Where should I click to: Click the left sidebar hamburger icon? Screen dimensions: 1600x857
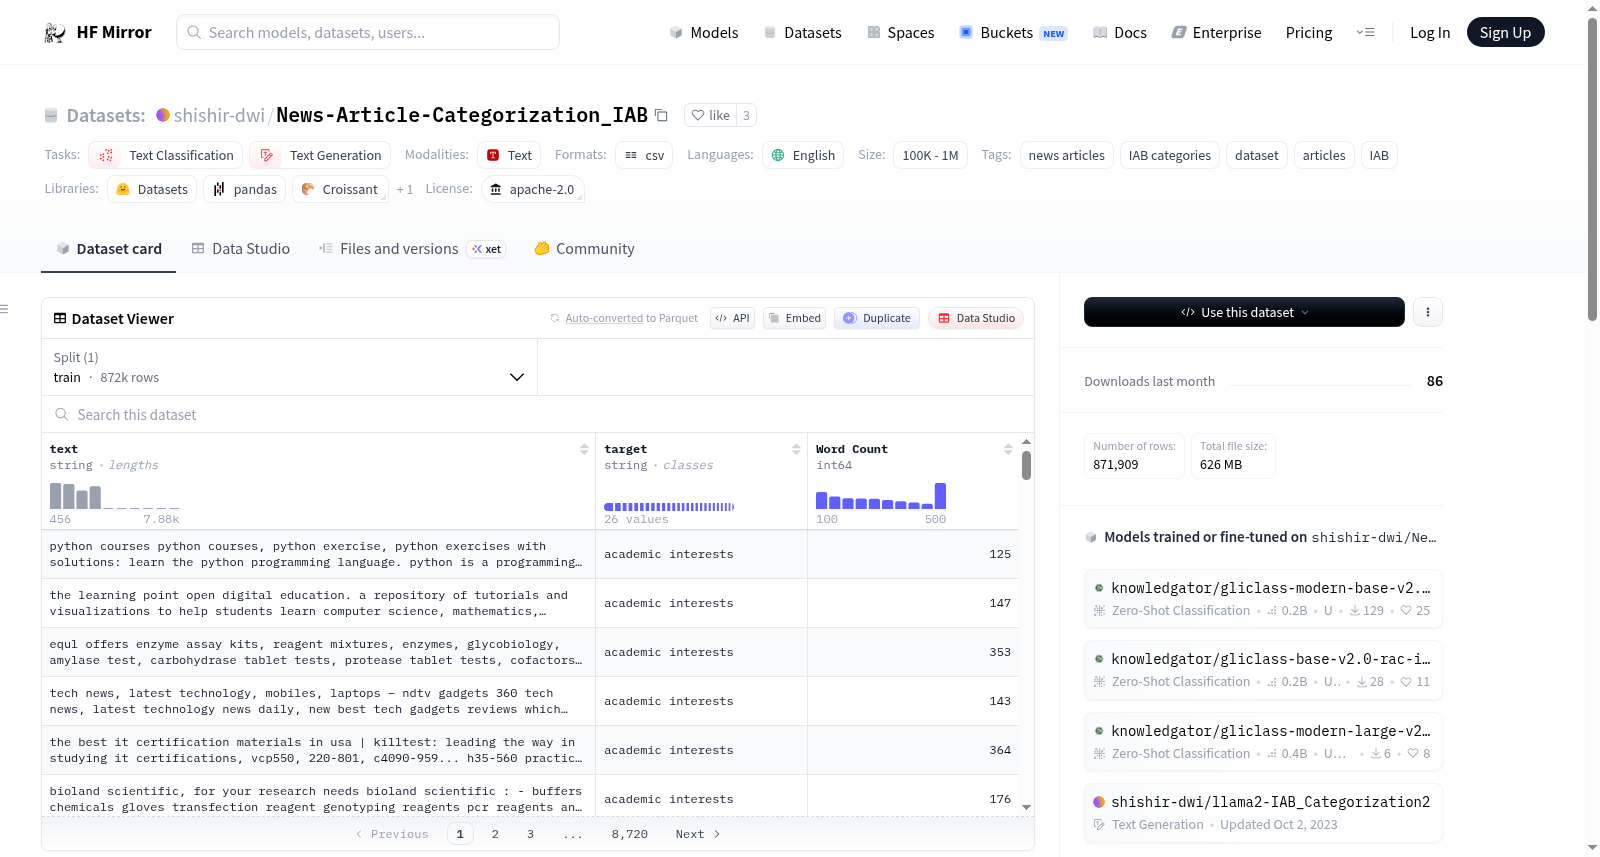5,309
